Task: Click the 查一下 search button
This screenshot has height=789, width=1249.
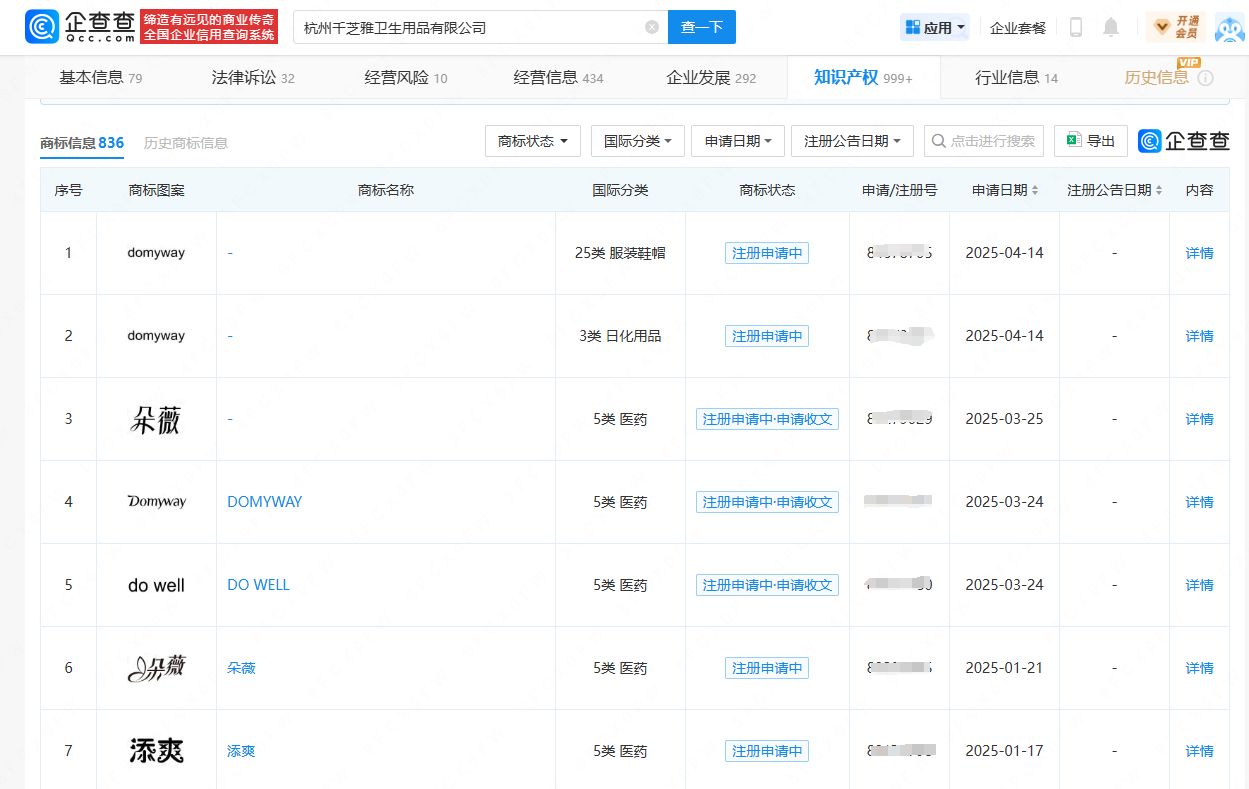Action: point(702,27)
